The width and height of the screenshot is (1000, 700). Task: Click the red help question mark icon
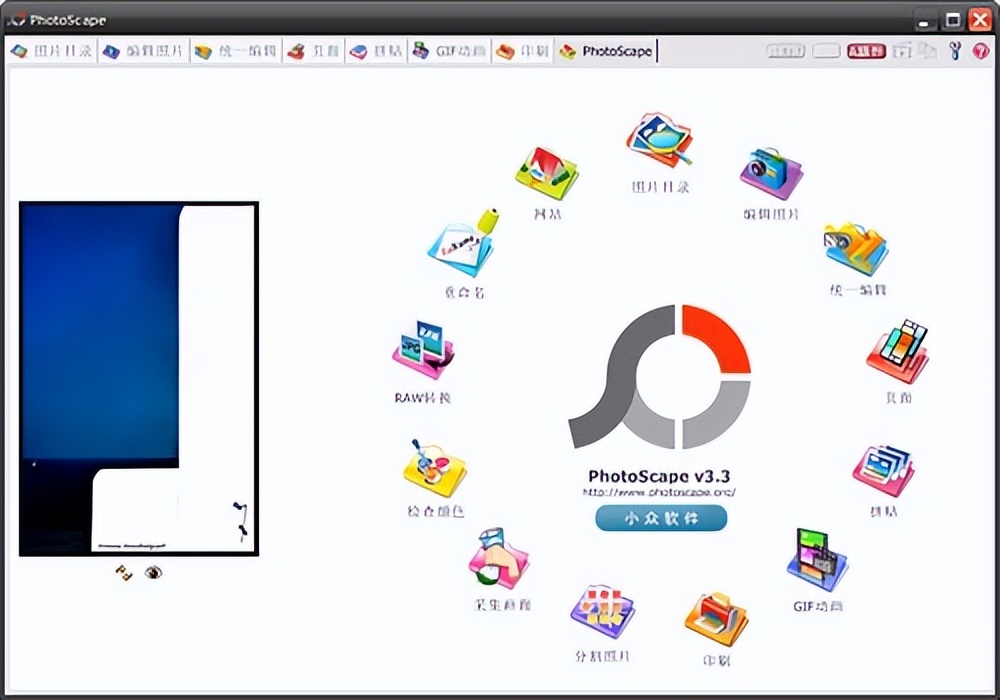click(x=980, y=51)
